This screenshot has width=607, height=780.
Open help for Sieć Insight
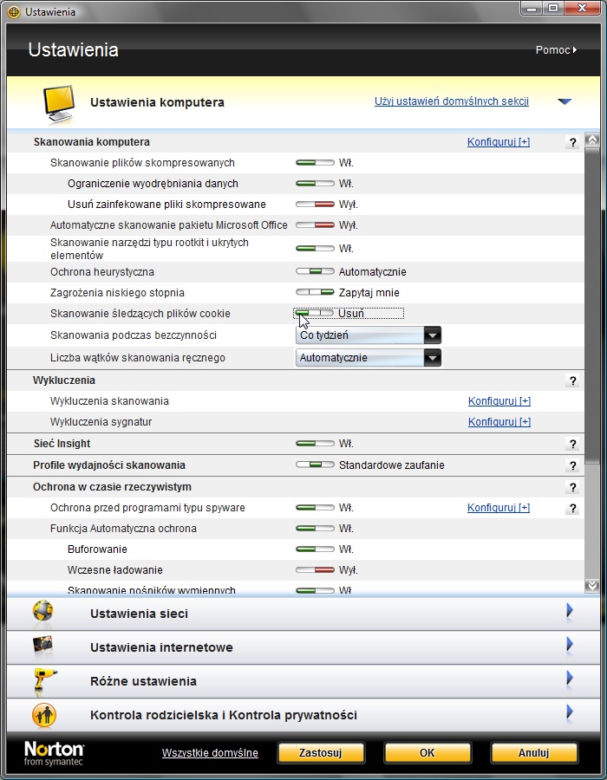click(573, 444)
